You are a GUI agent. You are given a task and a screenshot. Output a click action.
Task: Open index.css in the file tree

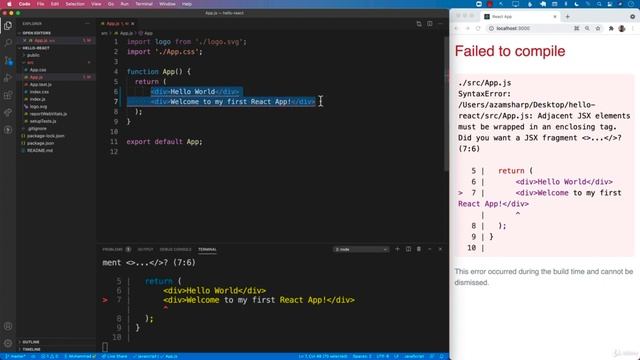click(39, 92)
